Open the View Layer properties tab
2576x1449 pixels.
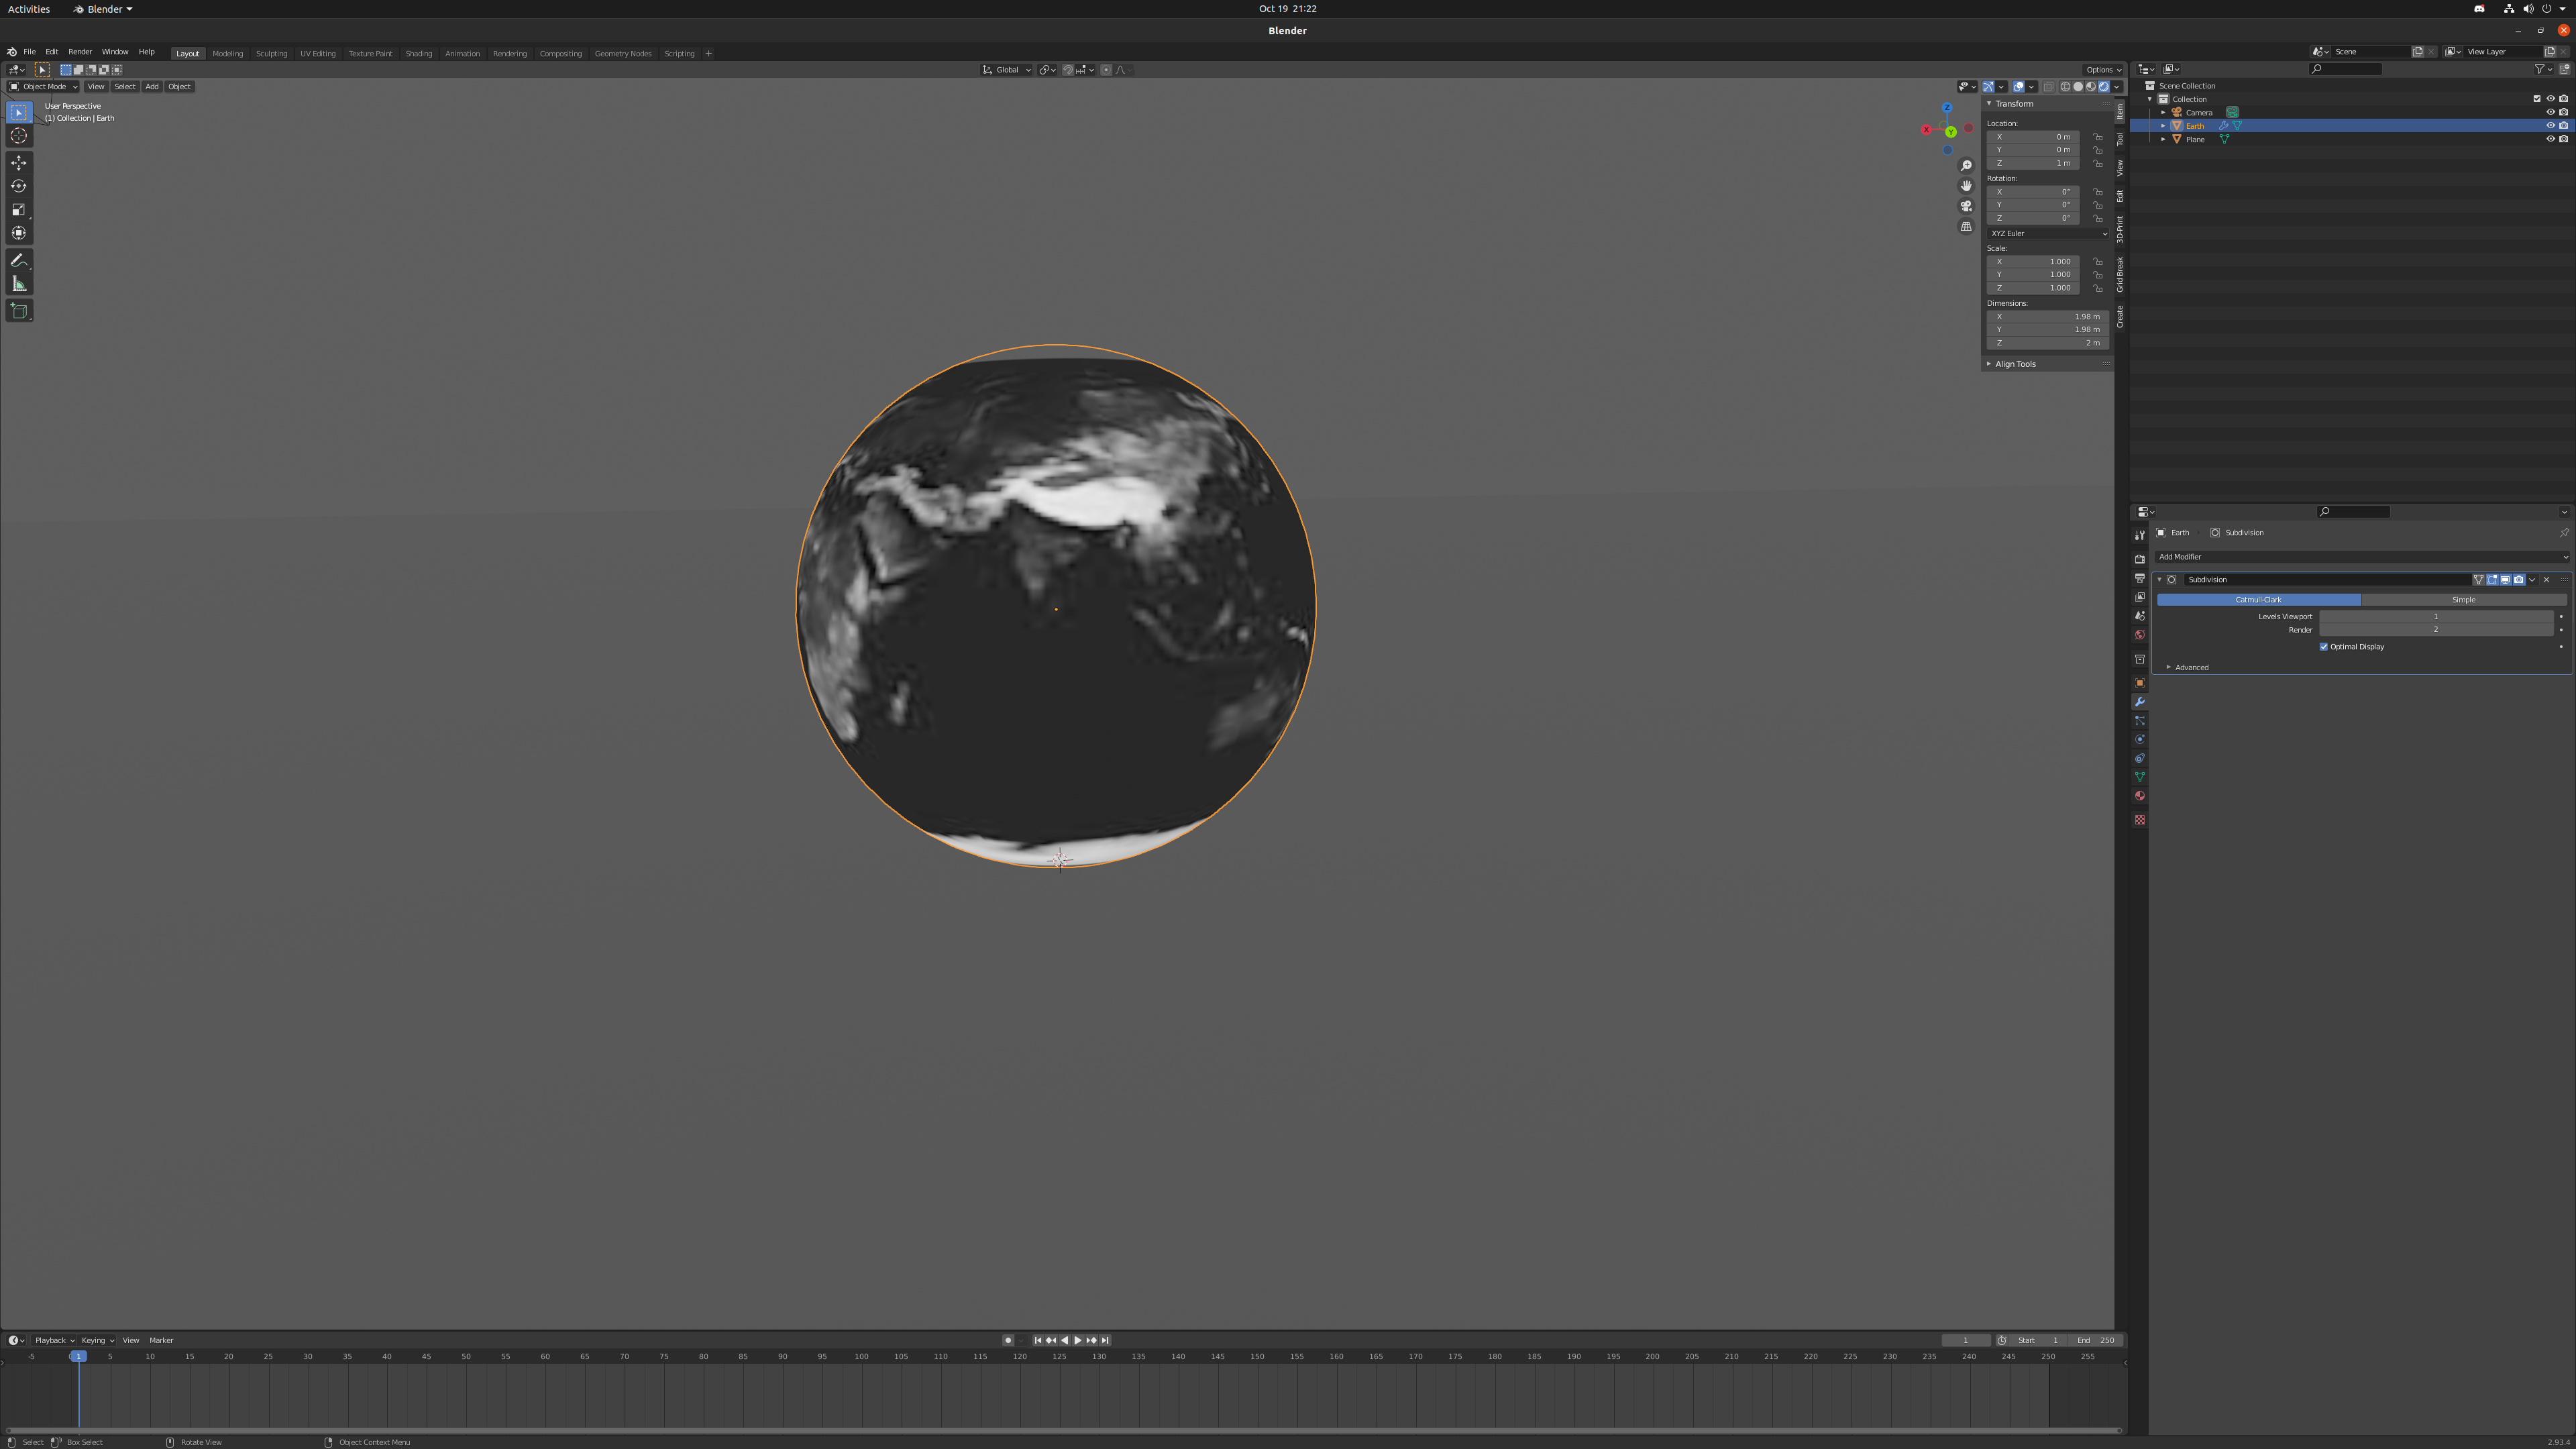pyautogui.click(x=2139, y=597)
